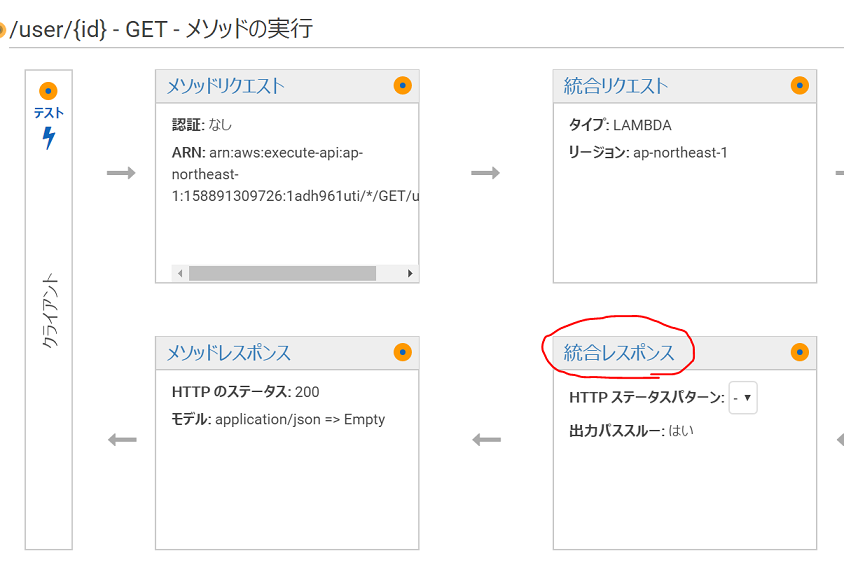Screen dimensions: 844x565
Task: Open the 統合リクエスト link
Action: pyautogui.click(x=616, y=86)
